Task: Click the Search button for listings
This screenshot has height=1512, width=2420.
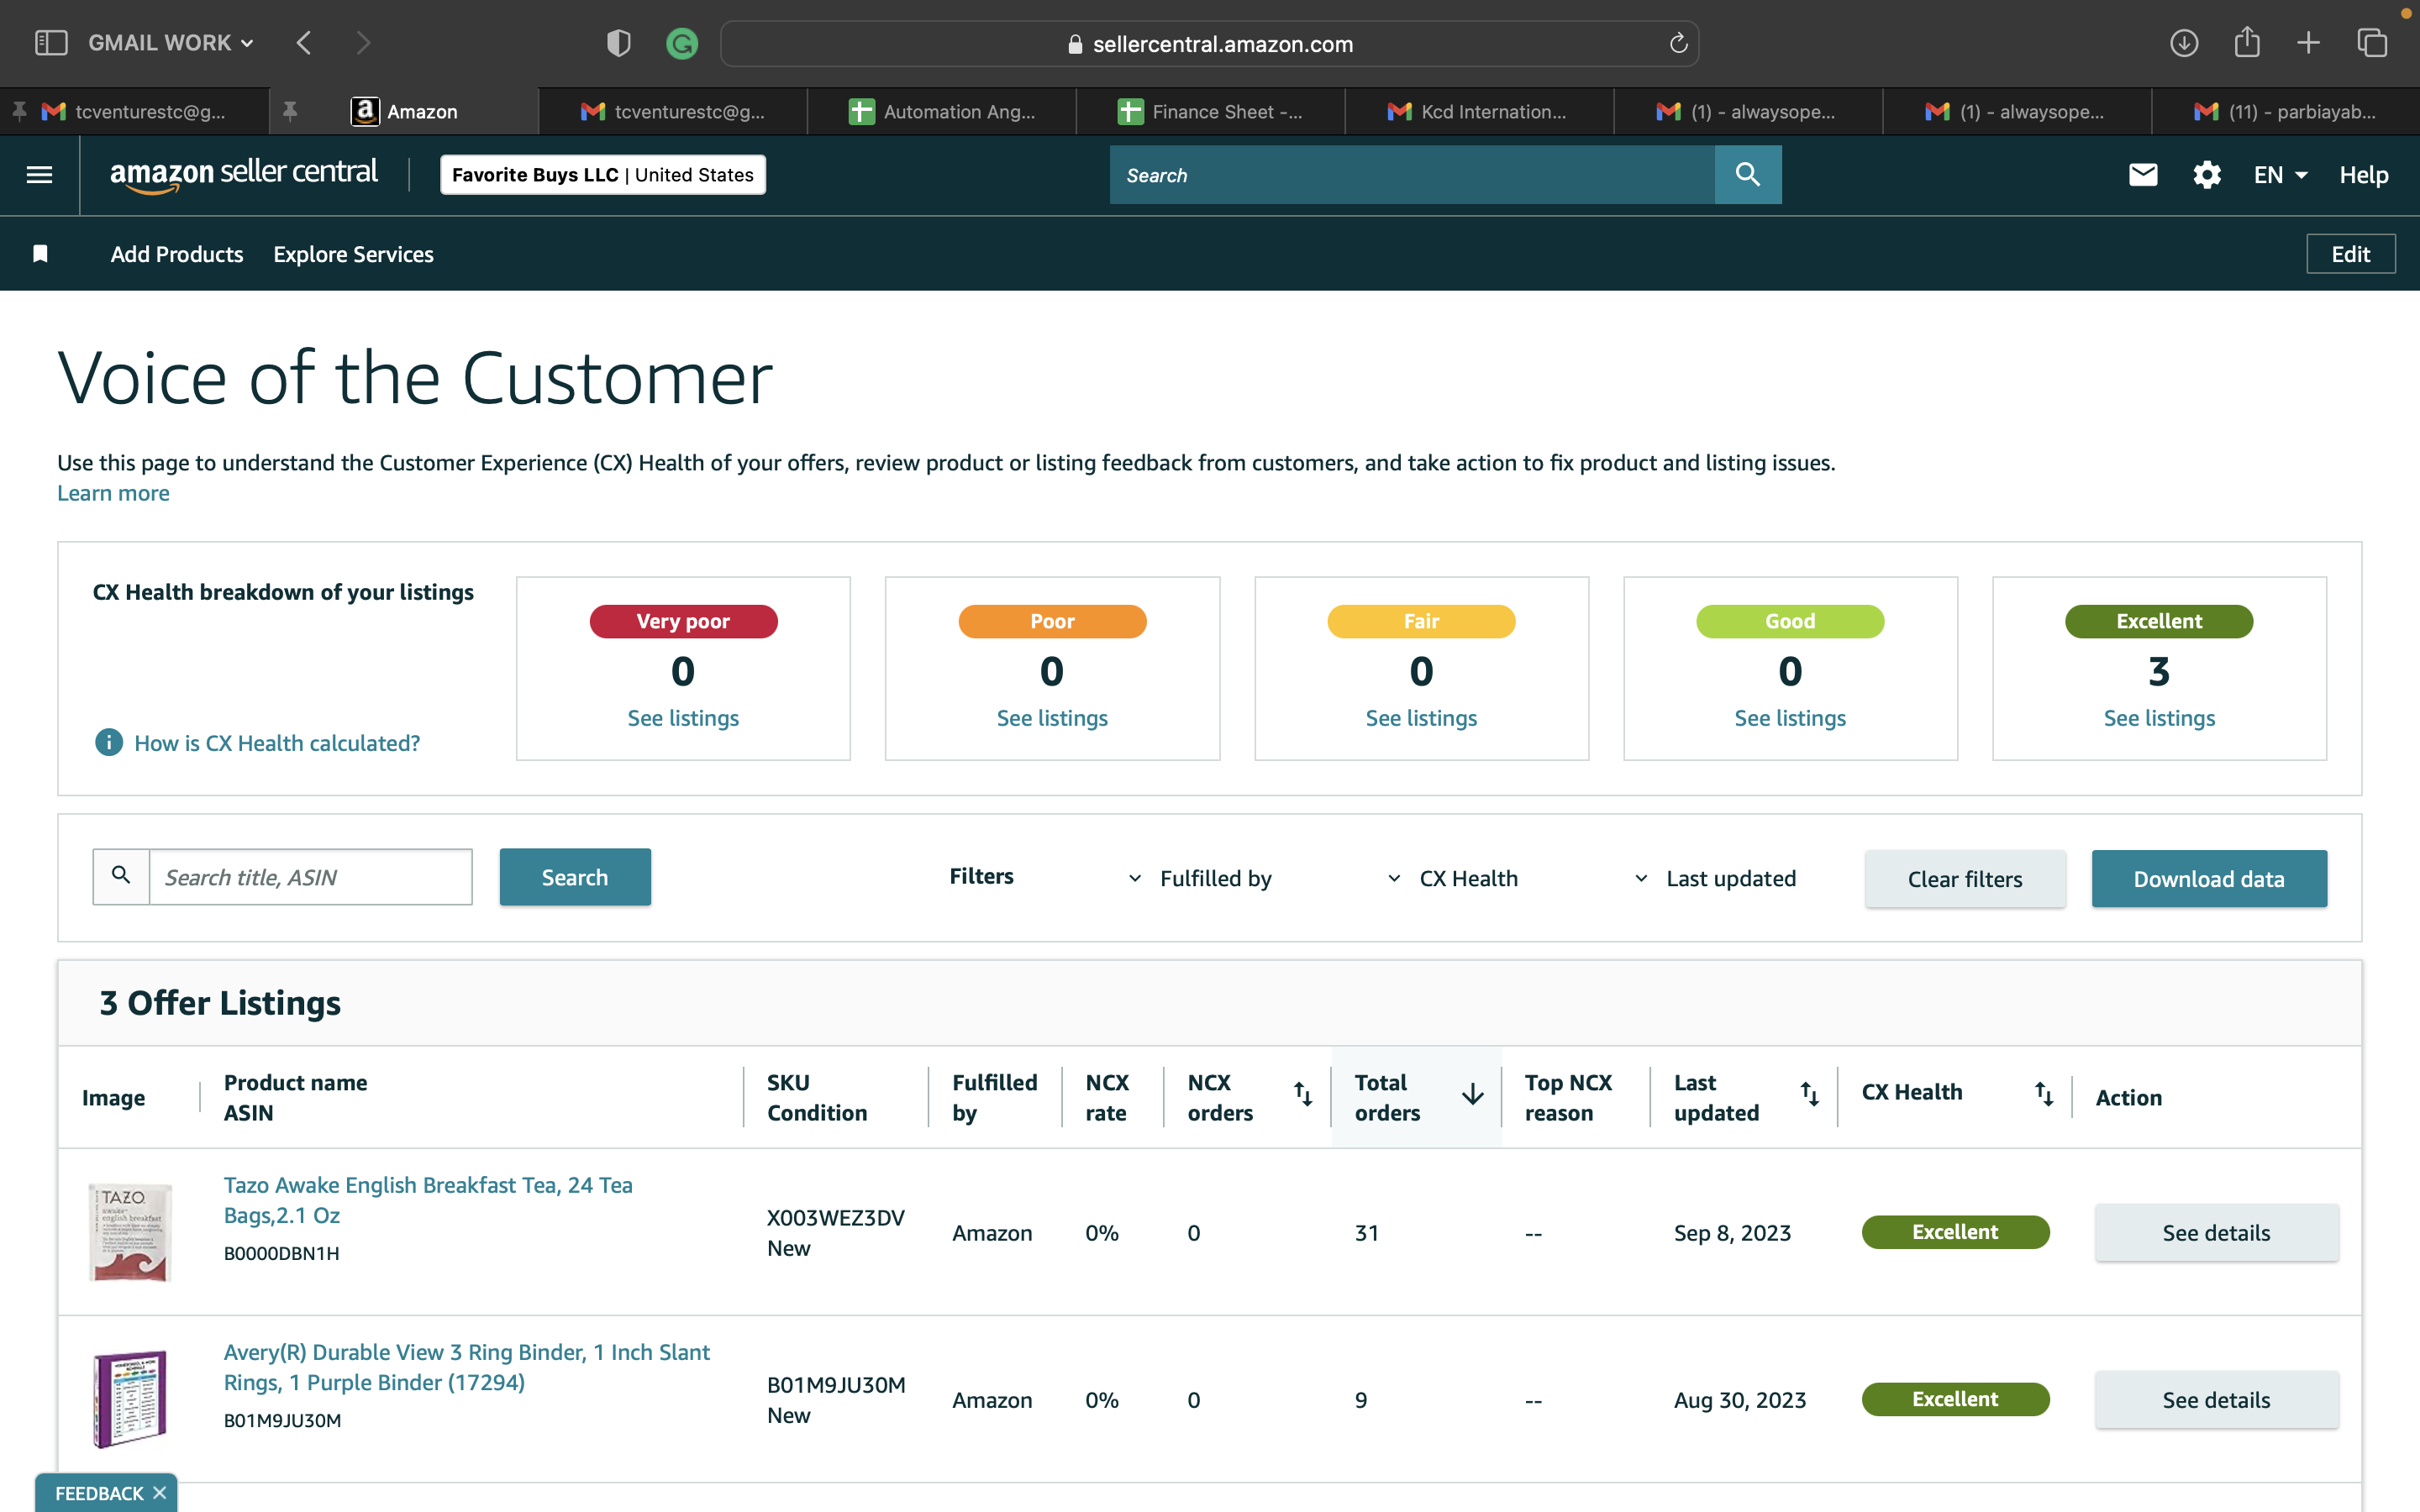Action: coord(575,877)
